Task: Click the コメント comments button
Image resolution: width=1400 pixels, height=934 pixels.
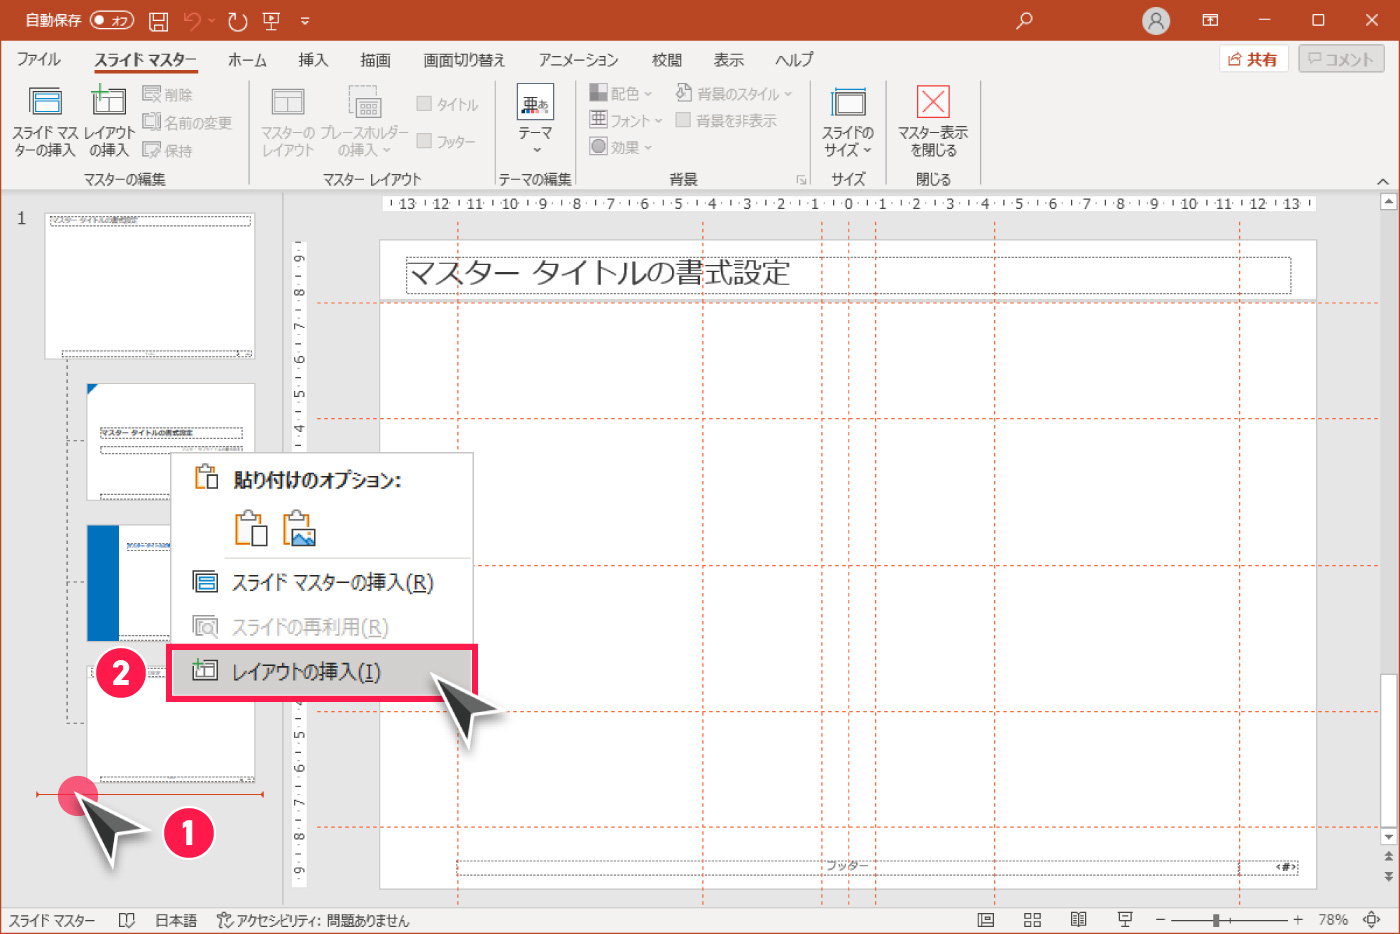Action: pyautogui.click(x=1341, y=59)
